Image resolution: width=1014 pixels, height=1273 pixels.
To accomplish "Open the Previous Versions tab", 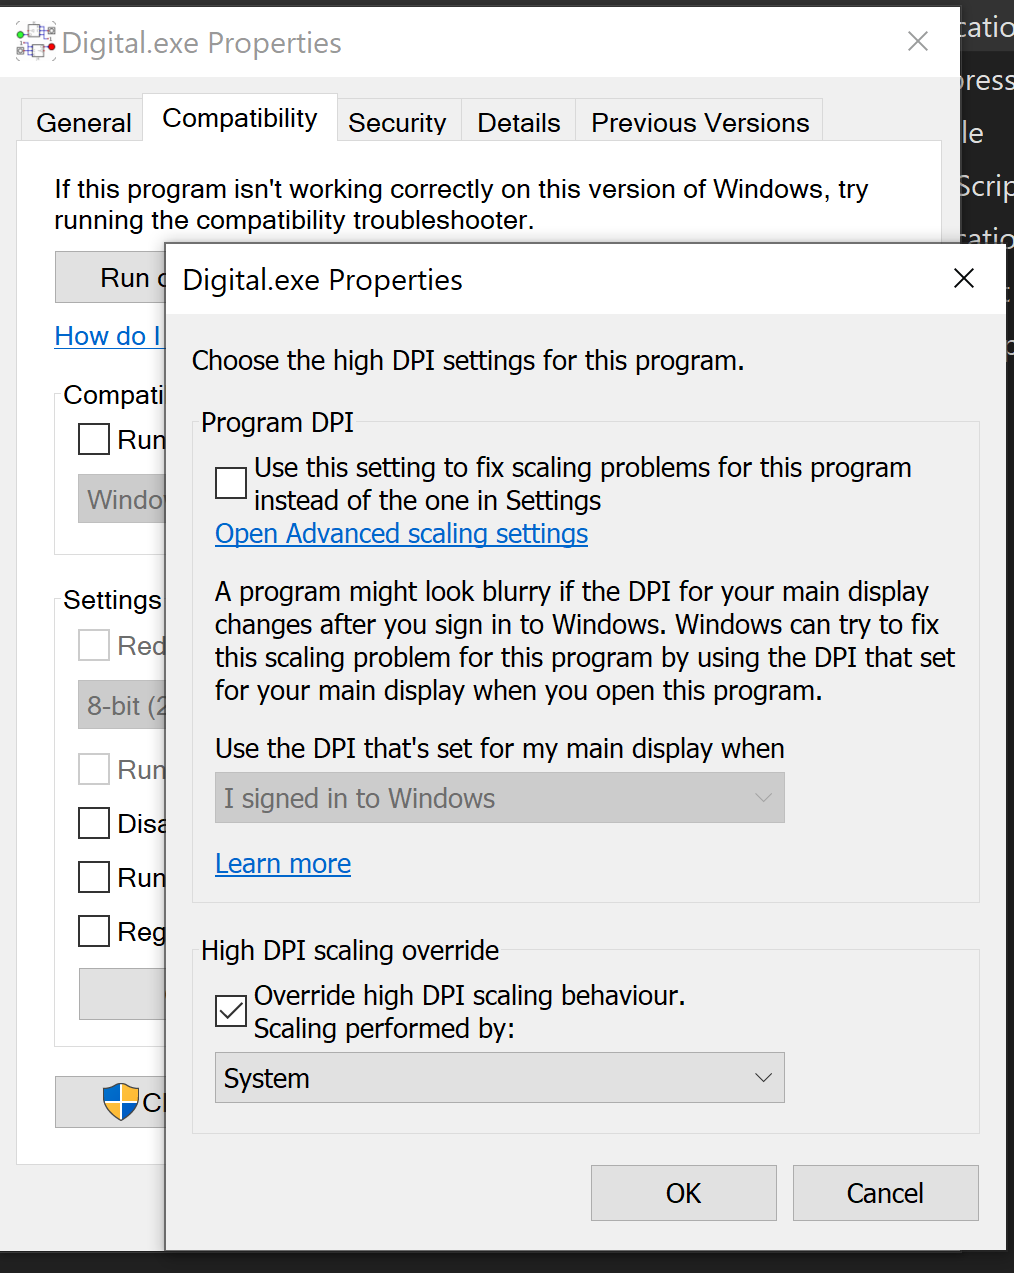I will 699,121.
